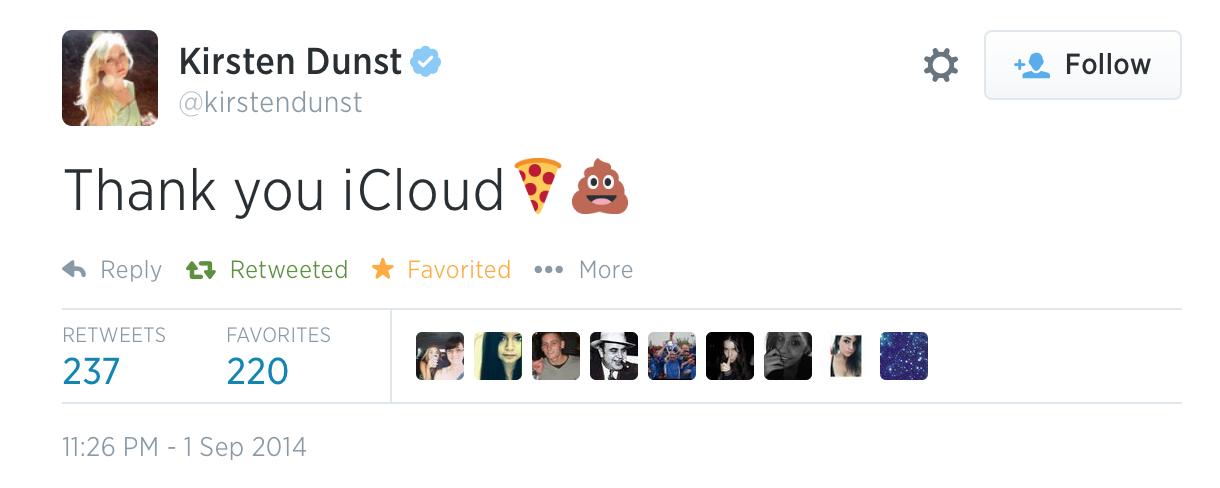Open the settings gear menu
This screenshot has width=1220, height=488.
[x=940, y=66]
